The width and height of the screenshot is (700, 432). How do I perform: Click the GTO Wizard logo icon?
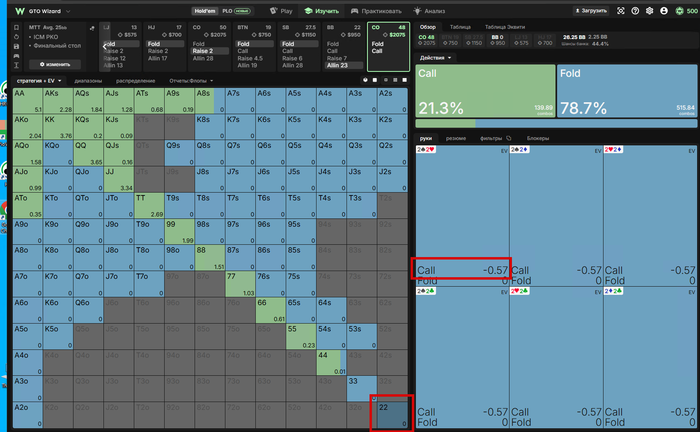(x=20, y=11)
